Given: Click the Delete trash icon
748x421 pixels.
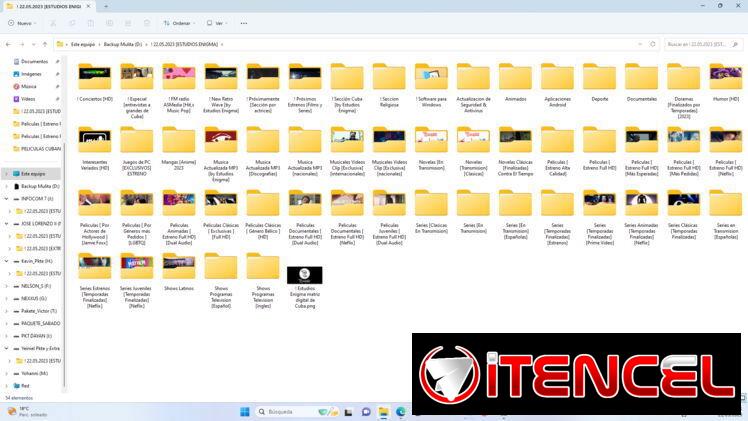Looking at the screenshot, I should [x=147, y=23].
